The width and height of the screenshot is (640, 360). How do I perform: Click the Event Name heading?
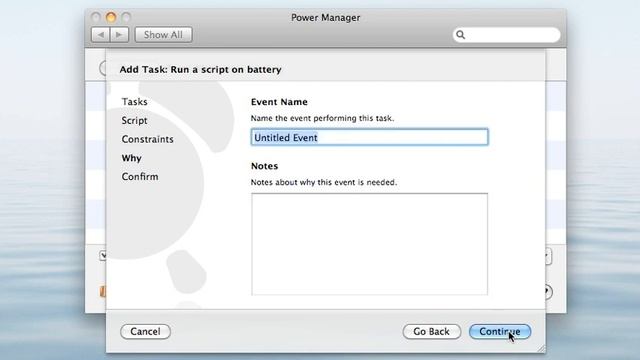(x=279, y=102)
